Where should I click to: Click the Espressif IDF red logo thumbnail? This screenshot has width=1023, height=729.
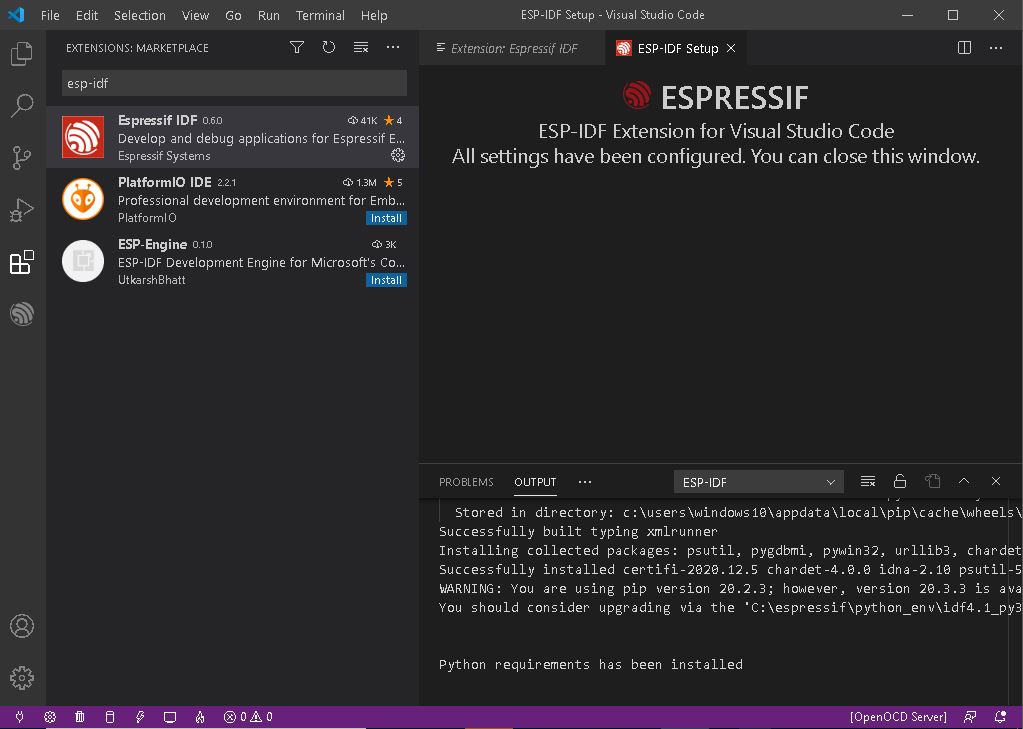[x=83, y=137]
